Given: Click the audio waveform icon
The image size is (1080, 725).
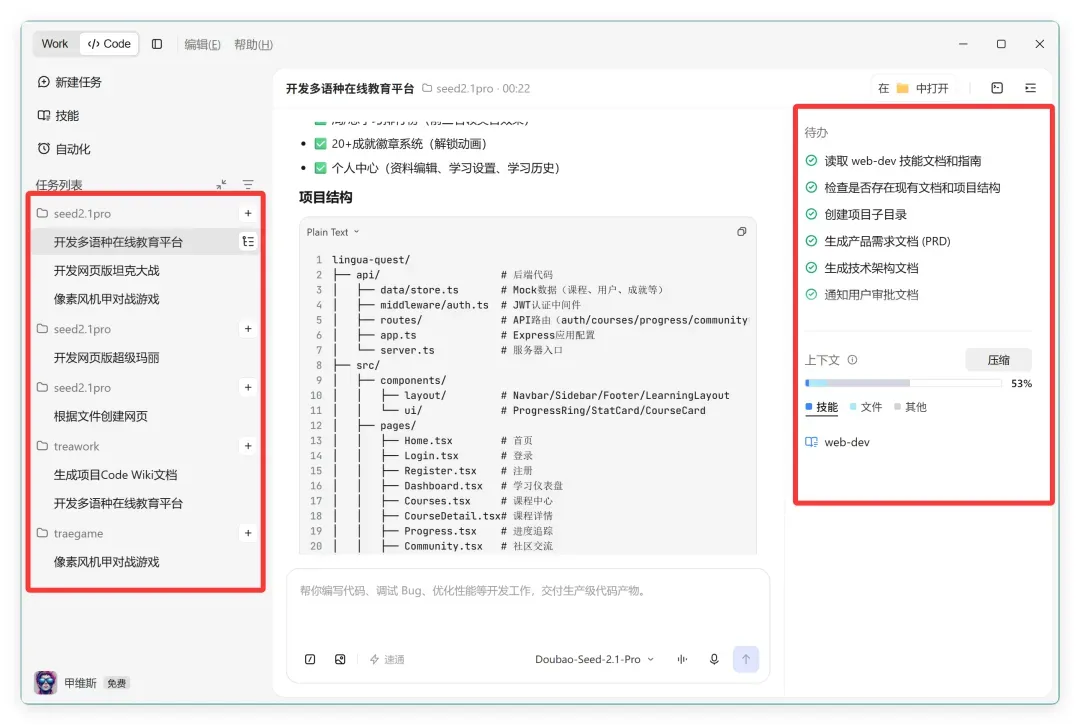Looking at the screenshot, I should (x=683, y=659).
